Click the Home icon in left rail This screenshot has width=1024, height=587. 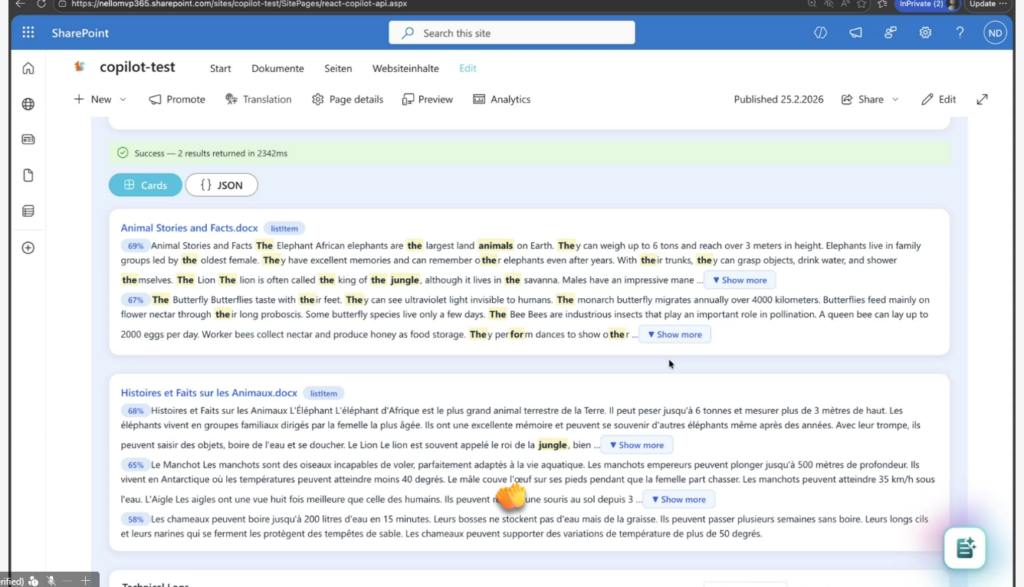[28, 69]
